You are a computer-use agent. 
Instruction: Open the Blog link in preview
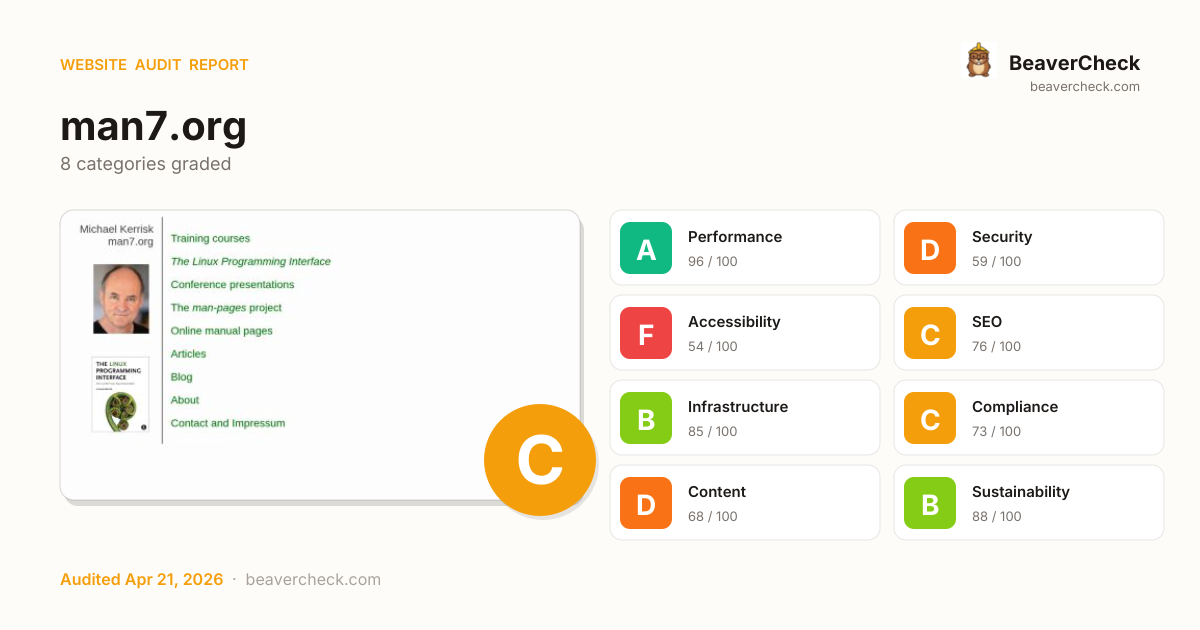click(181, 377)
